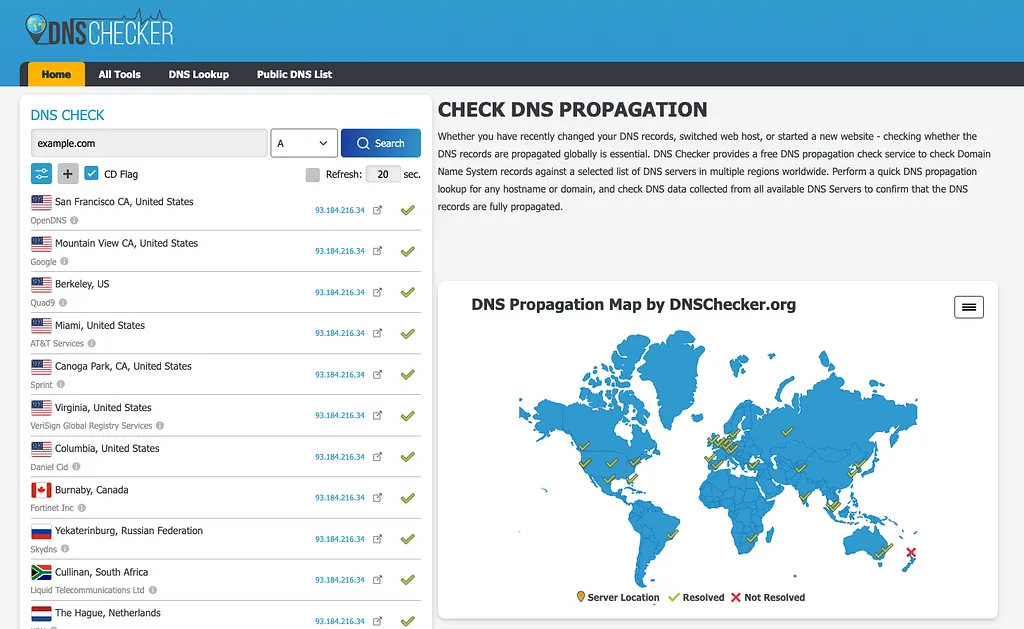Click the Resolved legend entry
This screenshot has width=1024, height=629.
696,597
